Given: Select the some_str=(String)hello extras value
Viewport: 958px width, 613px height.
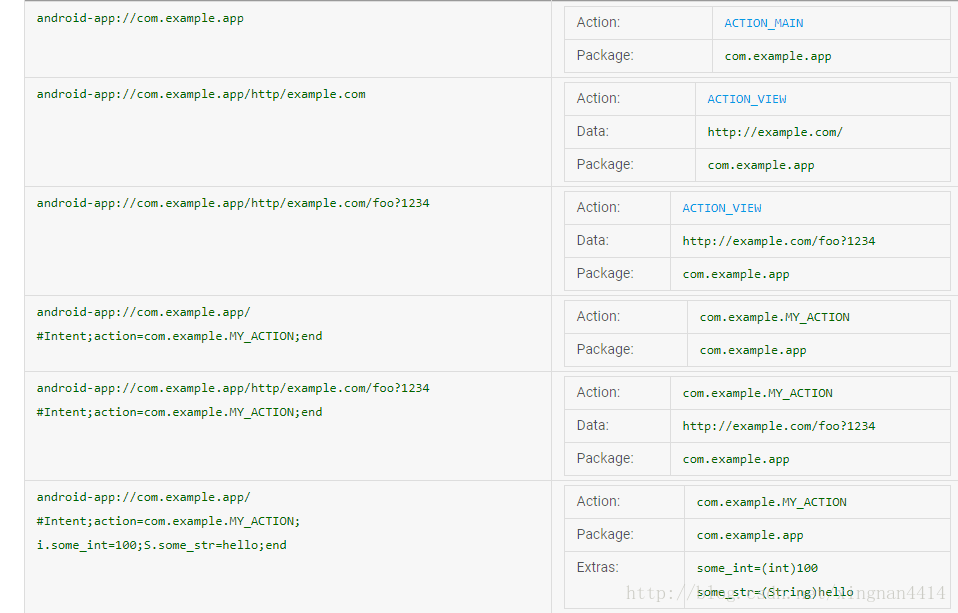Looking at the screenshot, I should coord(775,592).
